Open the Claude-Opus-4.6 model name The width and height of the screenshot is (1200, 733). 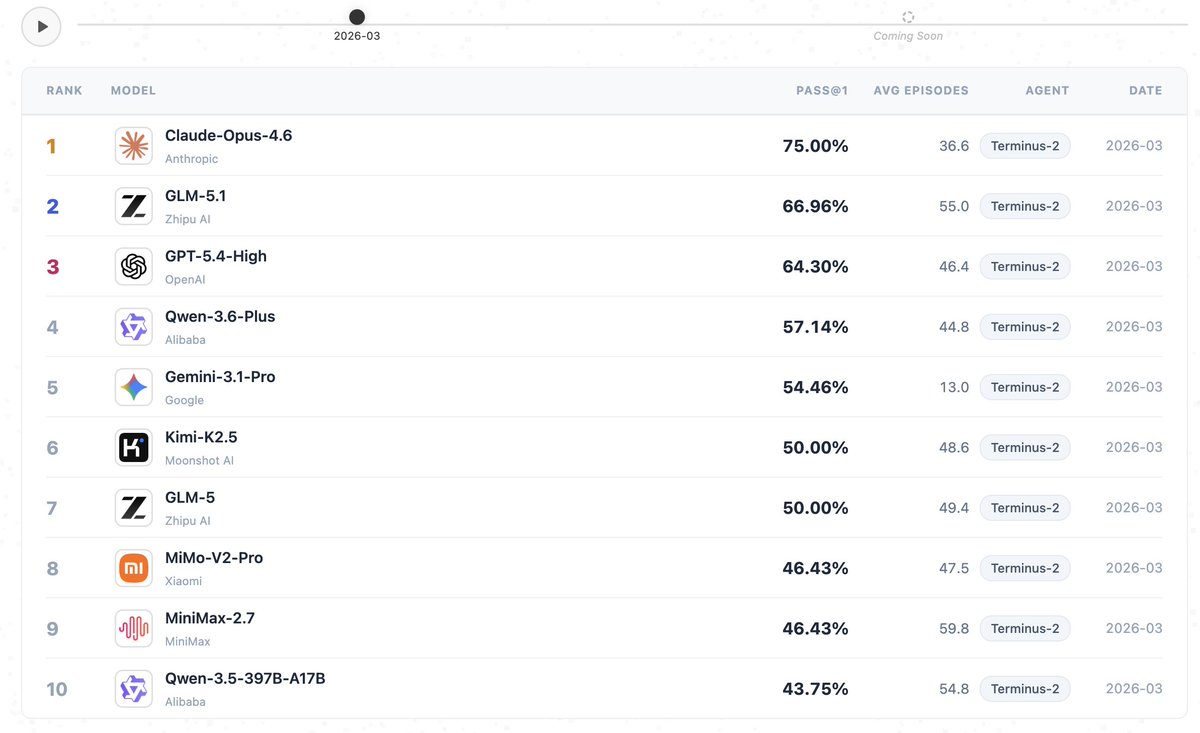[x=228, y=136]
